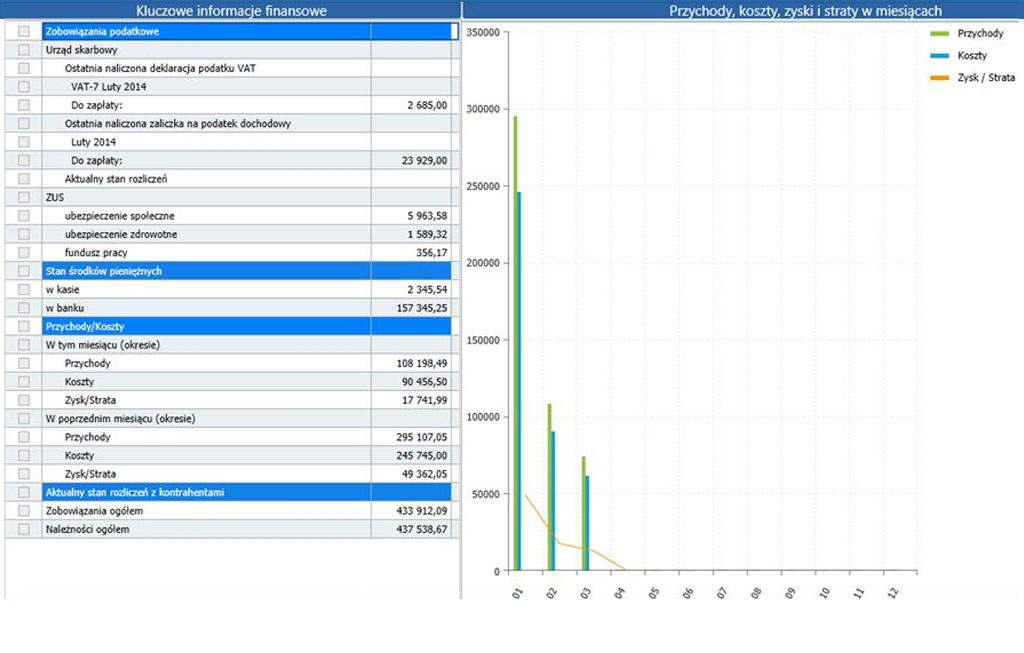Click value 5 963,58

427,215
